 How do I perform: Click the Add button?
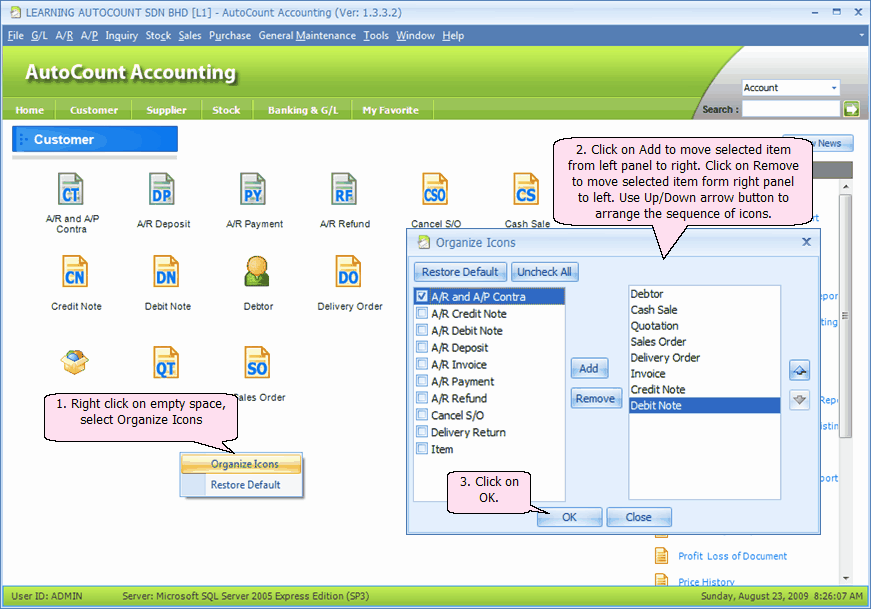click(589, 368)
